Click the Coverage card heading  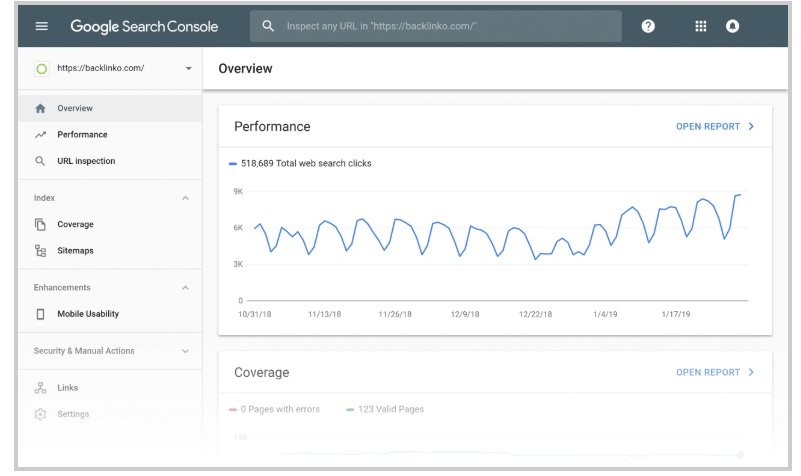262,373
